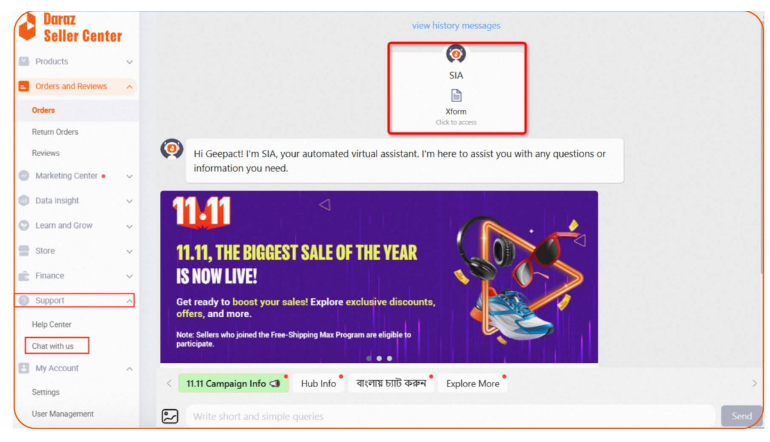Expand the Learn and Grow chevron
Screen dimensions: 770x442
(129, 226)
